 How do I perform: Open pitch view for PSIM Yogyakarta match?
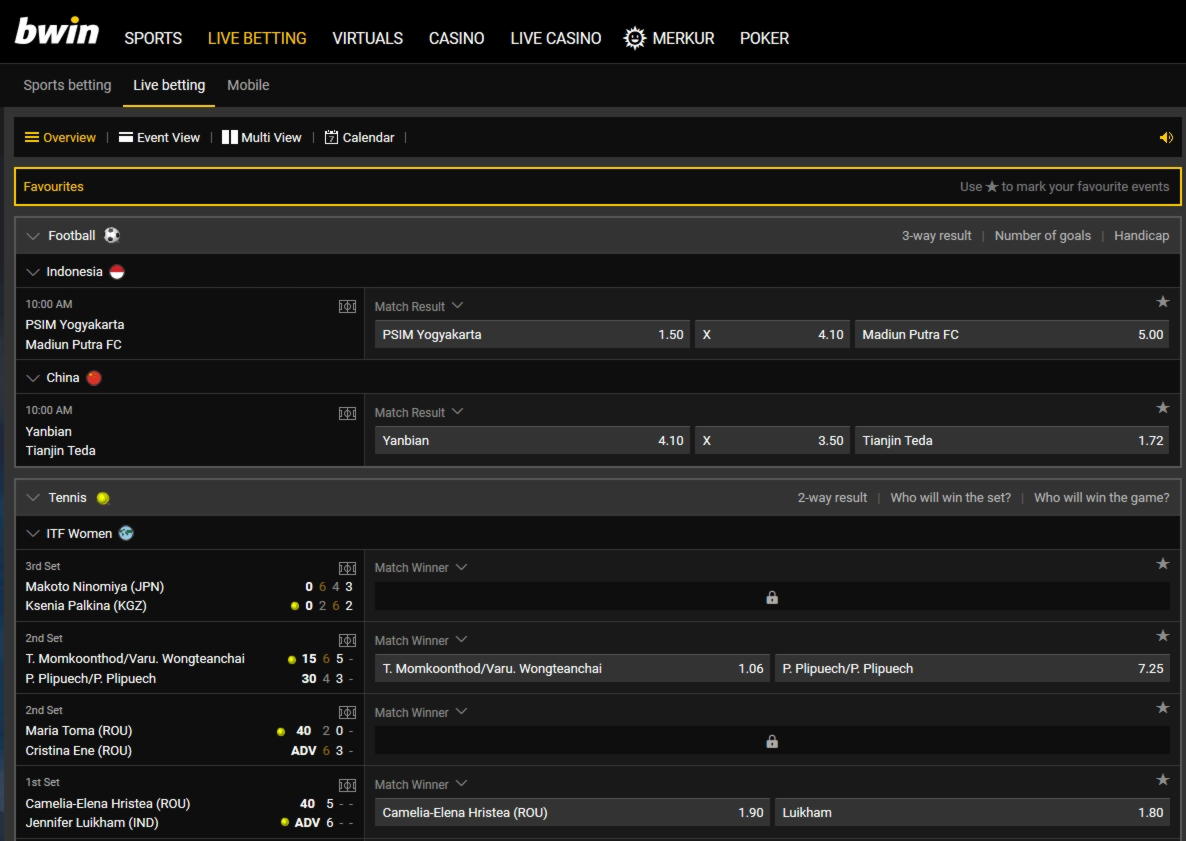point(347,306)
